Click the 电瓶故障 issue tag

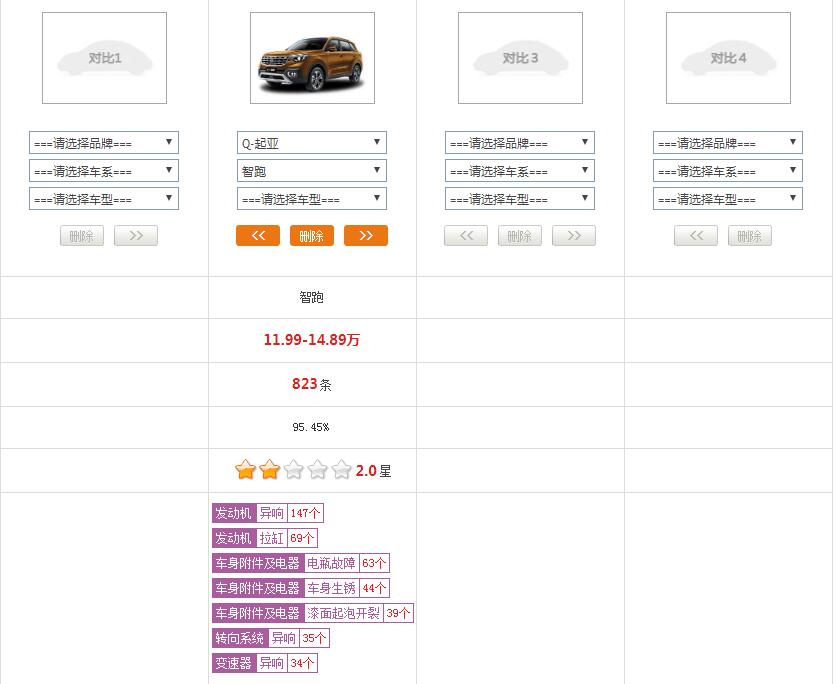click(x=331, y=563)
